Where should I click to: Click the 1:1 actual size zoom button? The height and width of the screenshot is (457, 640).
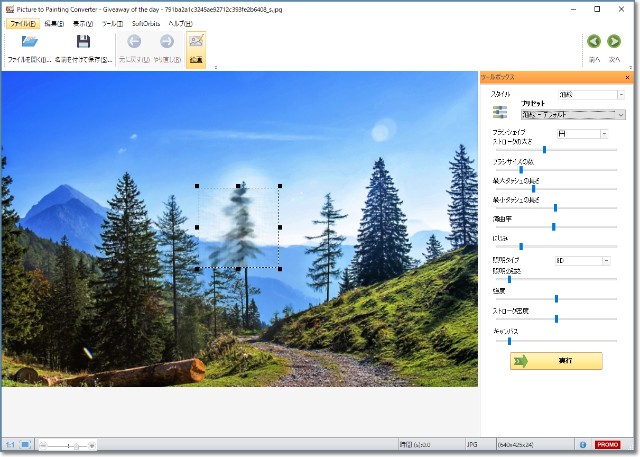coord(10,444)
